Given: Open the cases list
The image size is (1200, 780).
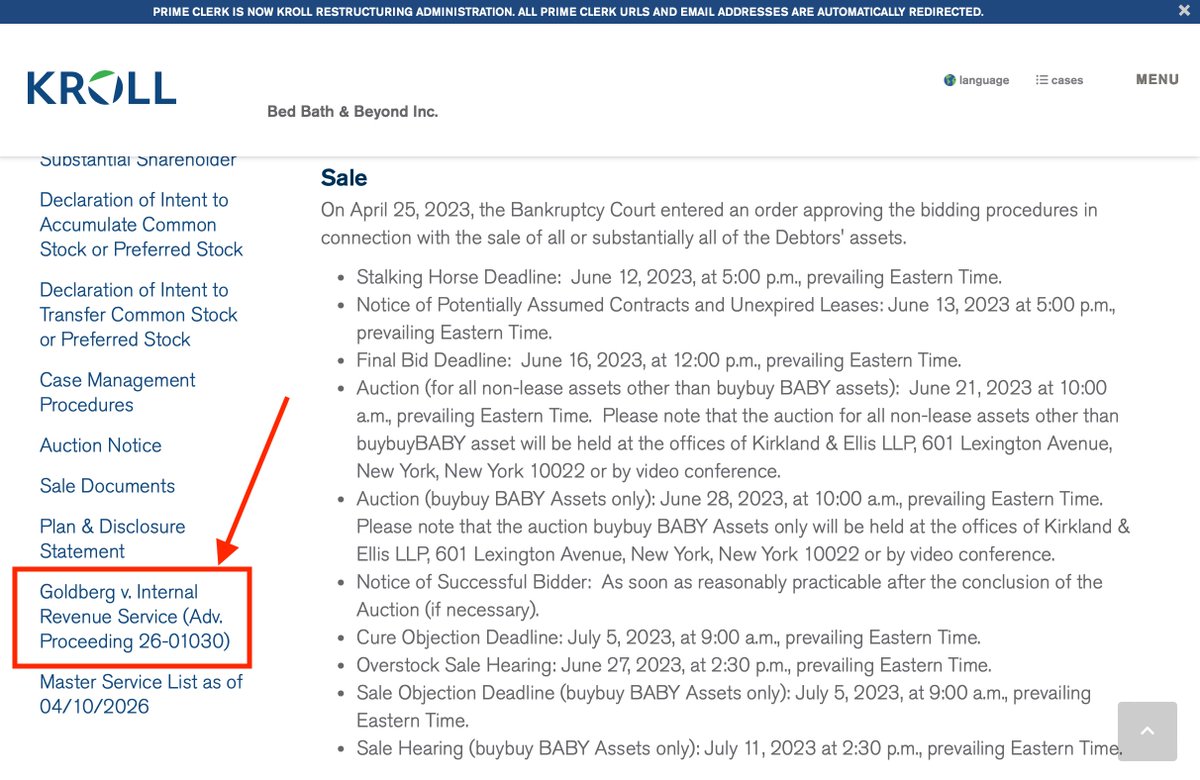Looking at the screenshot, I should 1059,80.
